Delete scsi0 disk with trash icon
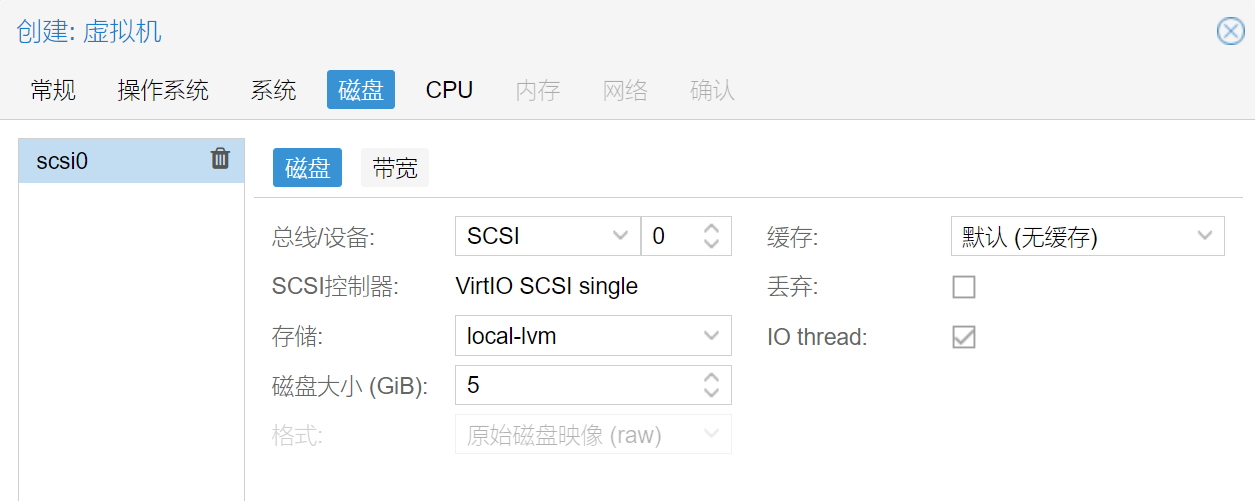The image size is (1255, 501). tap(220, 159)
